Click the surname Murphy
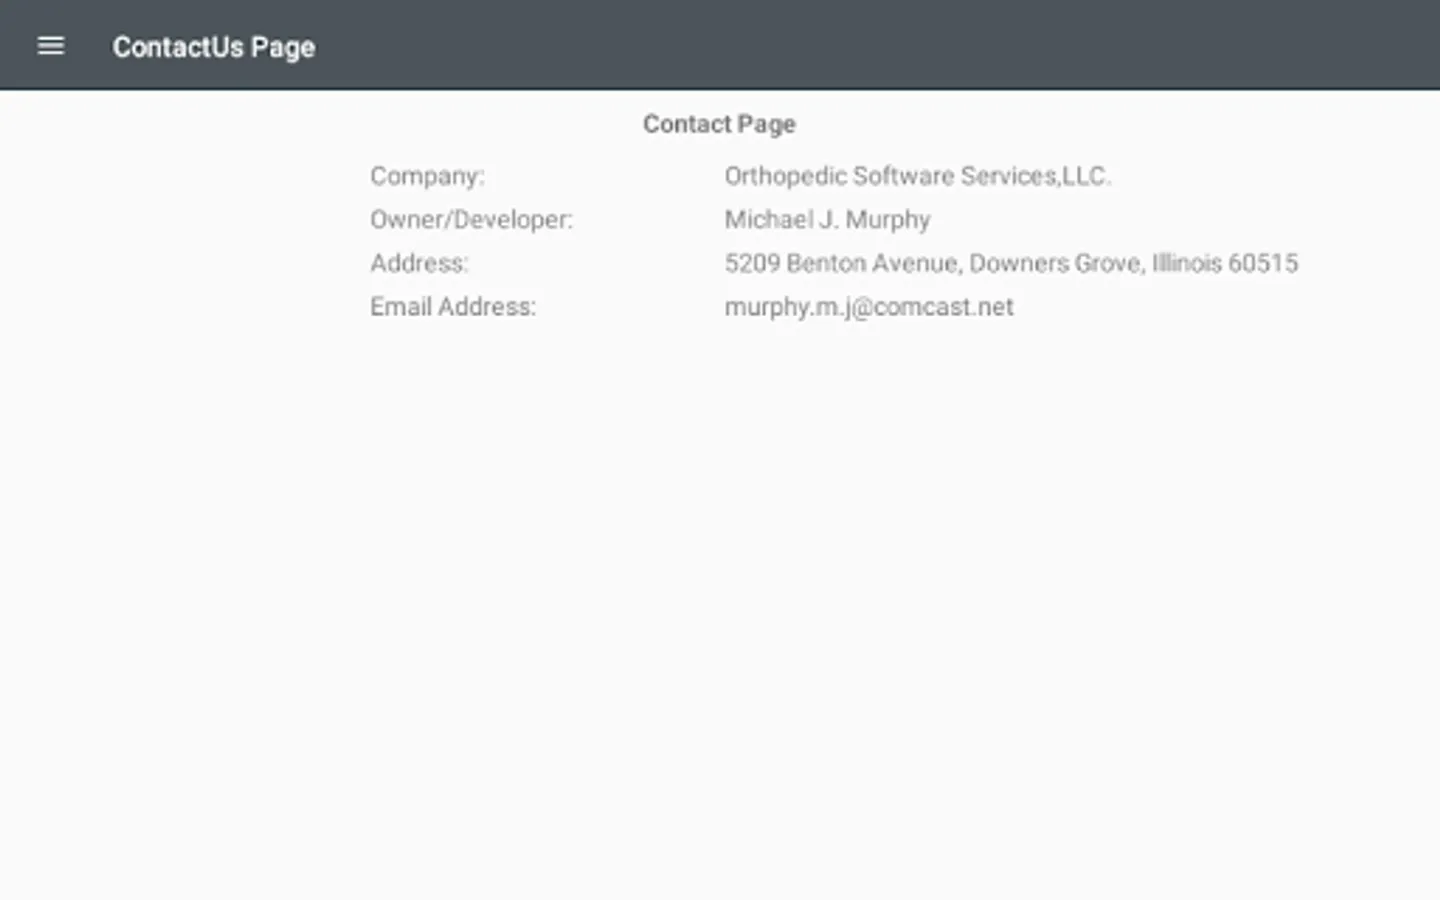Image resolution: width=1440 pixels, height=900 pixels. coord(888,220)
